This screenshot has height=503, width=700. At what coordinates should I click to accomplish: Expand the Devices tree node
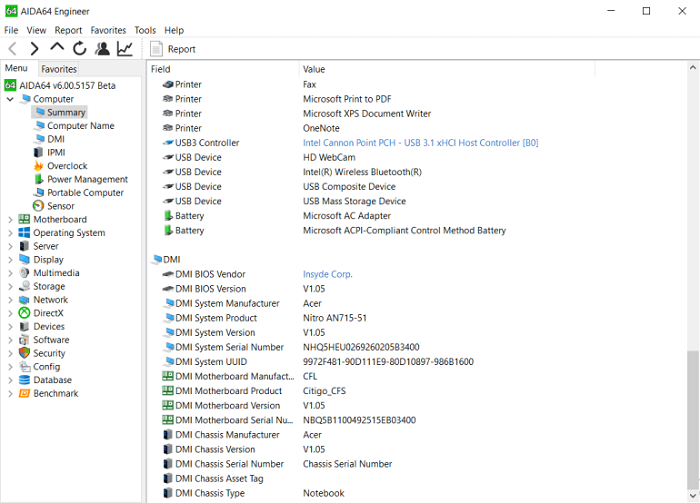tap(10, 327)
